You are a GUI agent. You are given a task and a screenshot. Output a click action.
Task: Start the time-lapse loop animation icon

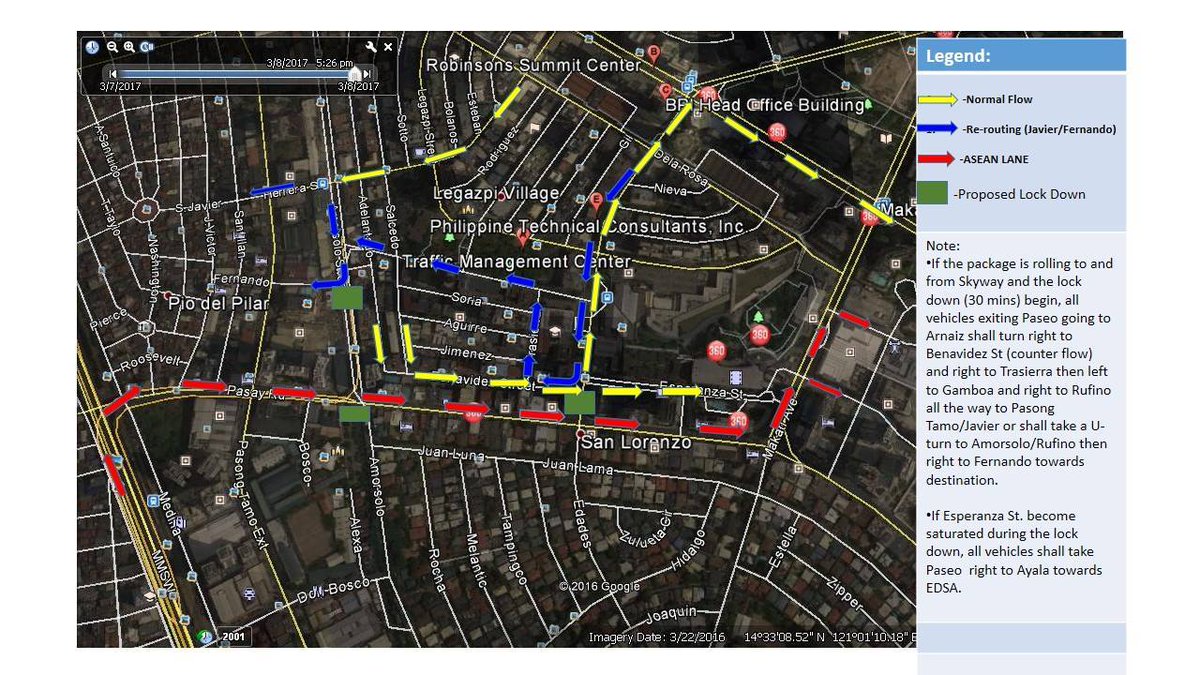pos(147,47)
